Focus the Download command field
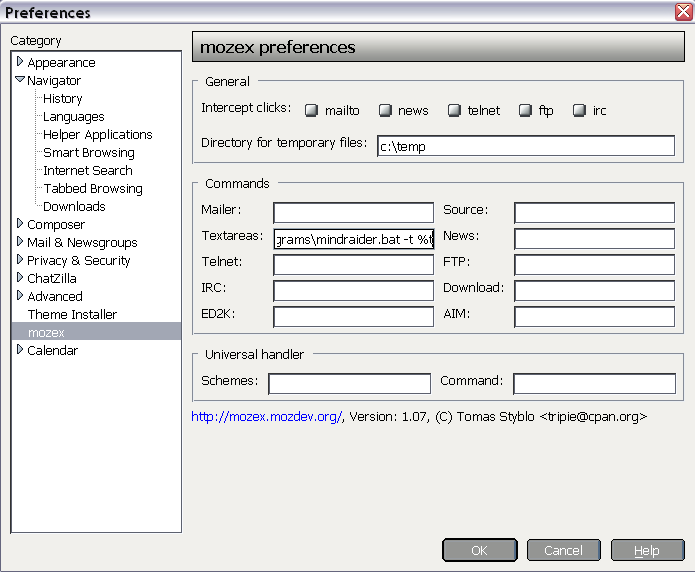 click(x=594, y=291)
